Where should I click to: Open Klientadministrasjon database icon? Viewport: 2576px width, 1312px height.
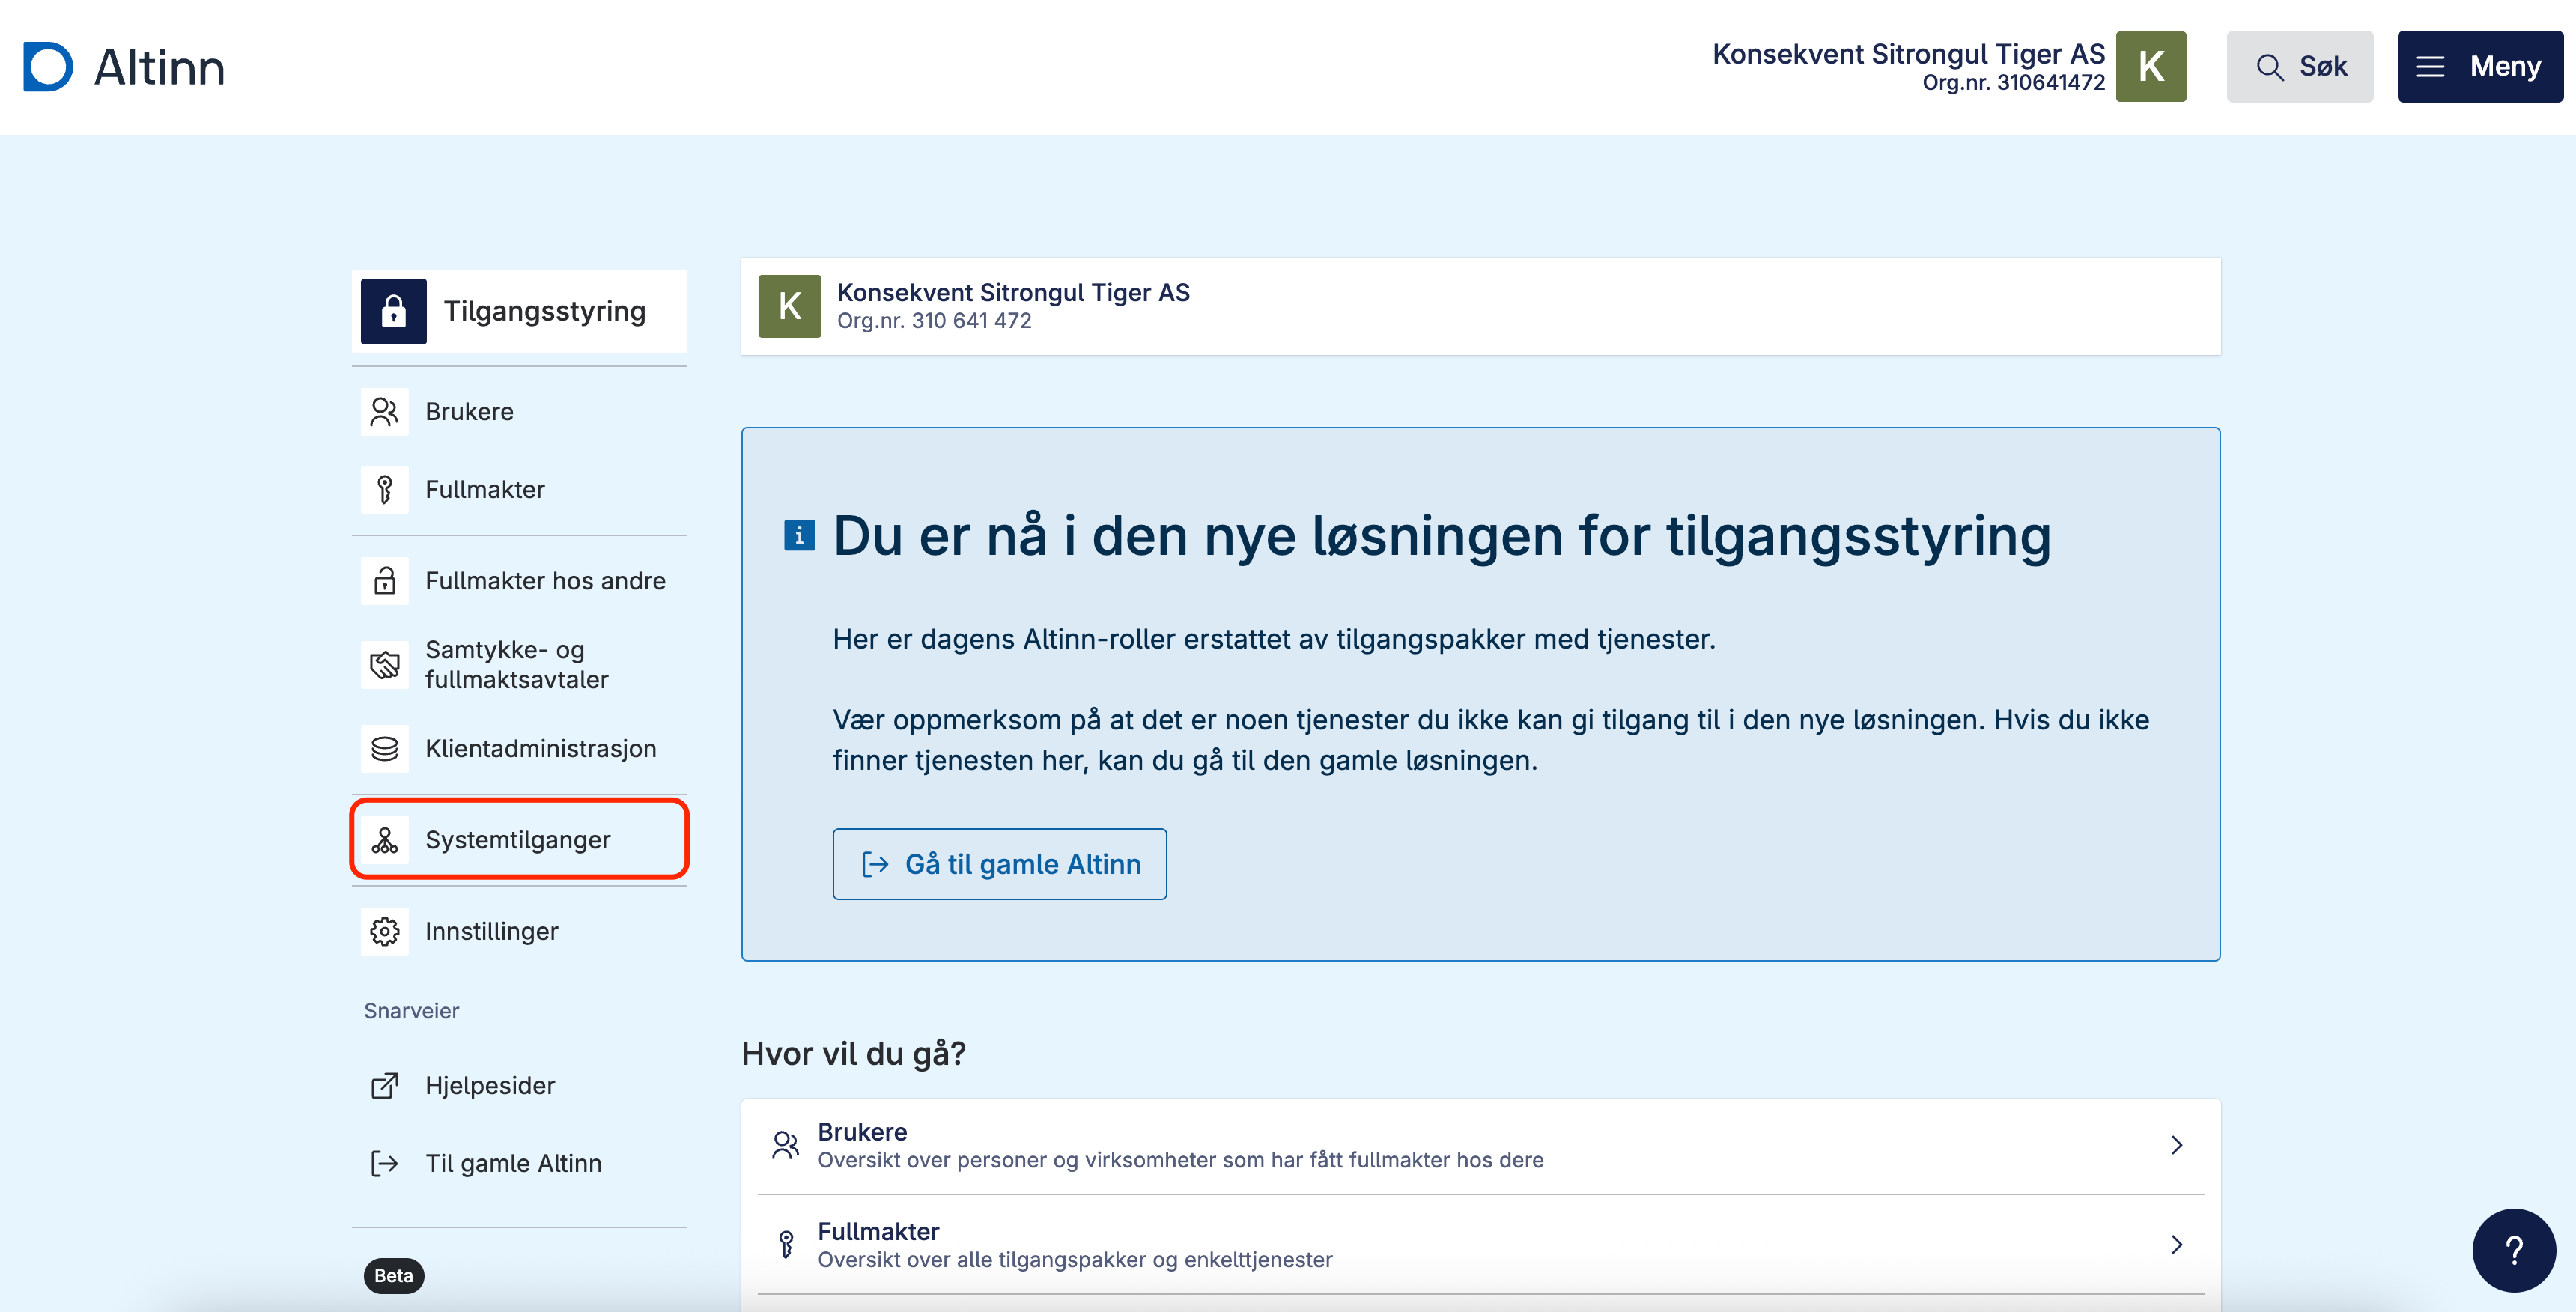coord(385,748)
